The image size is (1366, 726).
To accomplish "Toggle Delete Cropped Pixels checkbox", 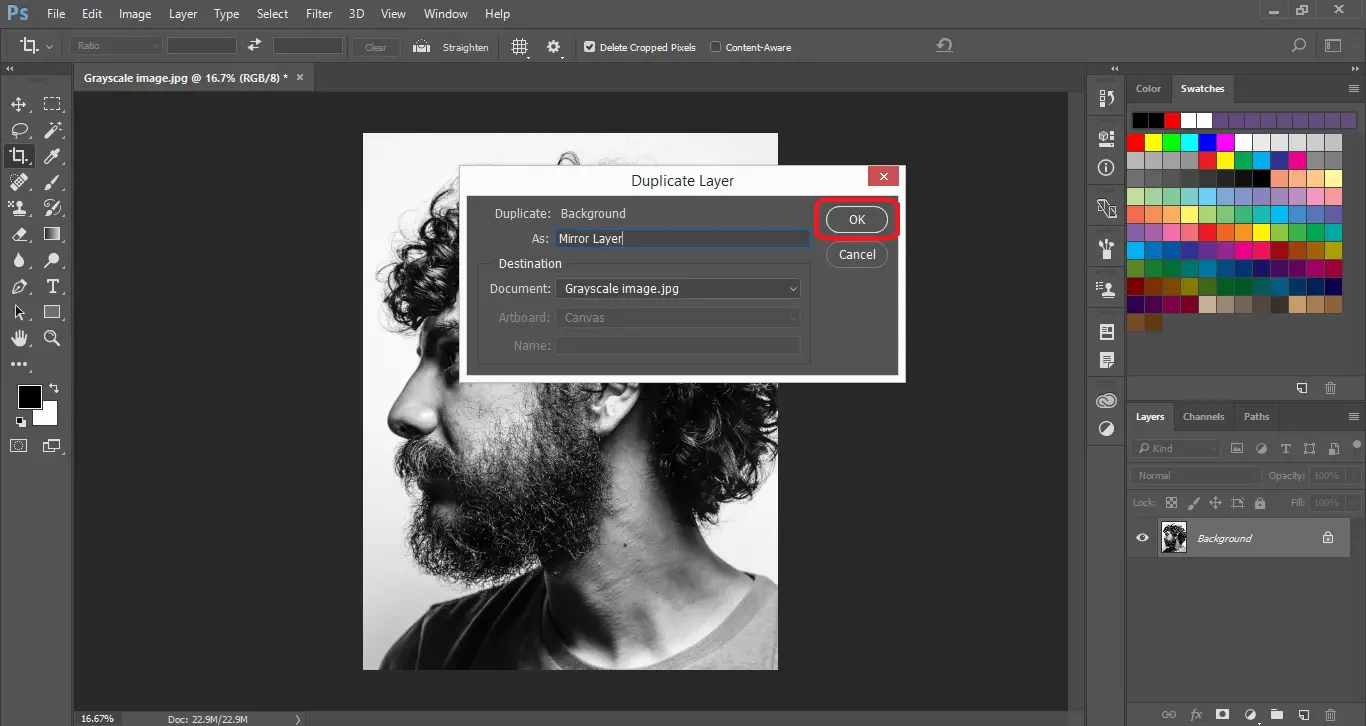I will (x=590, y=47).
